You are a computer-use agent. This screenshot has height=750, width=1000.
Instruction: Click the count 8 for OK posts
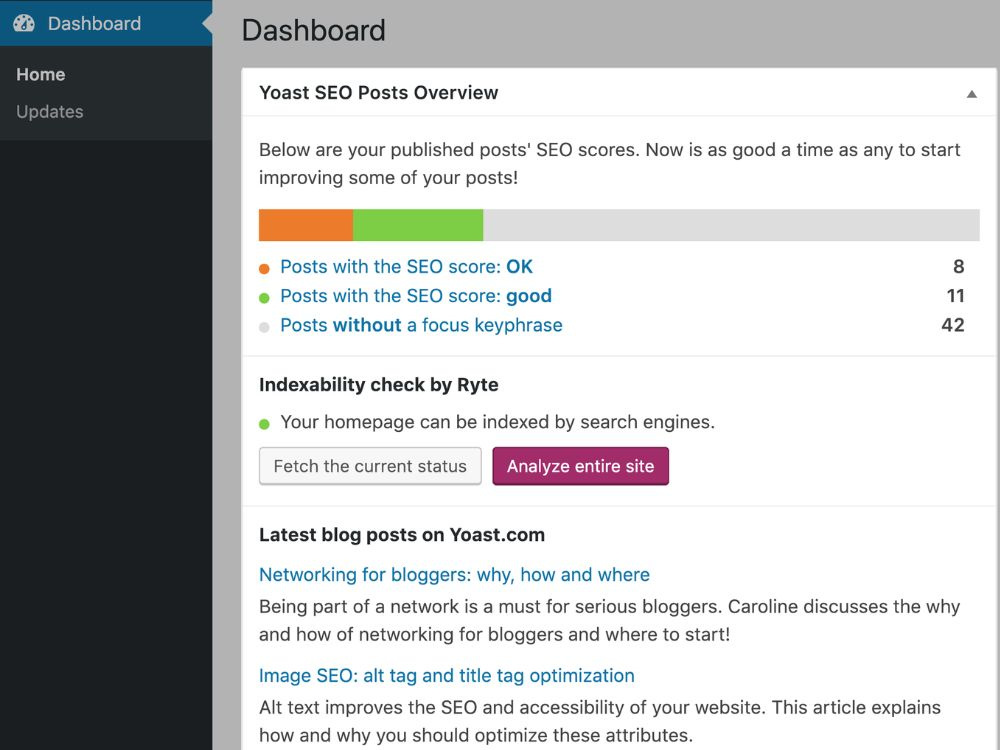(x=959, y=267)
